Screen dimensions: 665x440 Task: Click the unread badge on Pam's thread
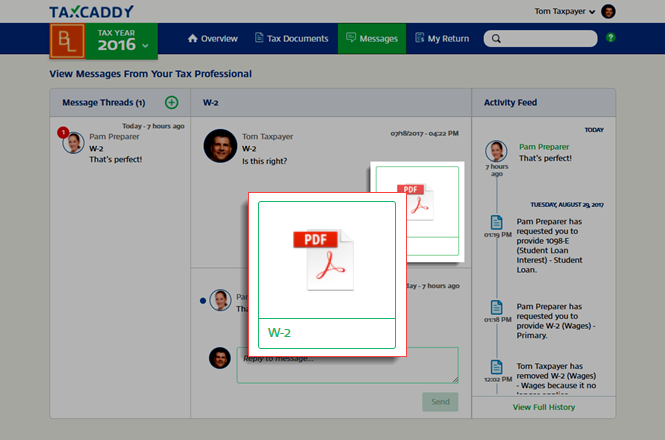tap(63, 132)
